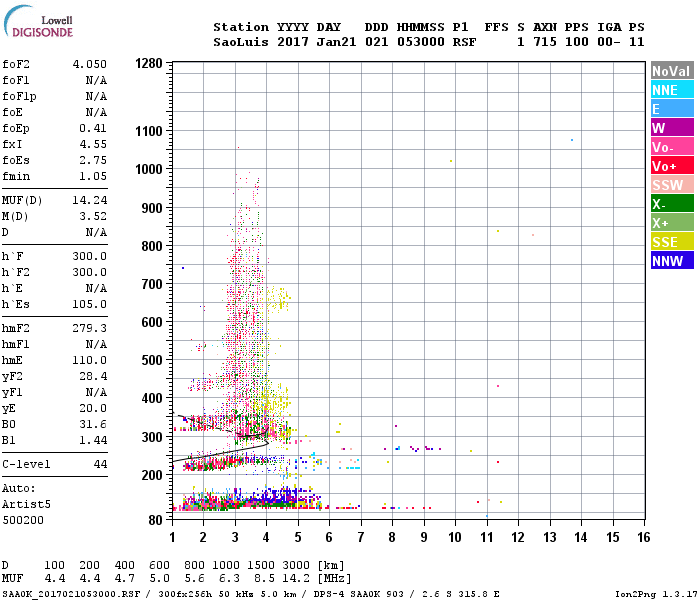Click the foF1 N/A value

[x=96, y=80]
